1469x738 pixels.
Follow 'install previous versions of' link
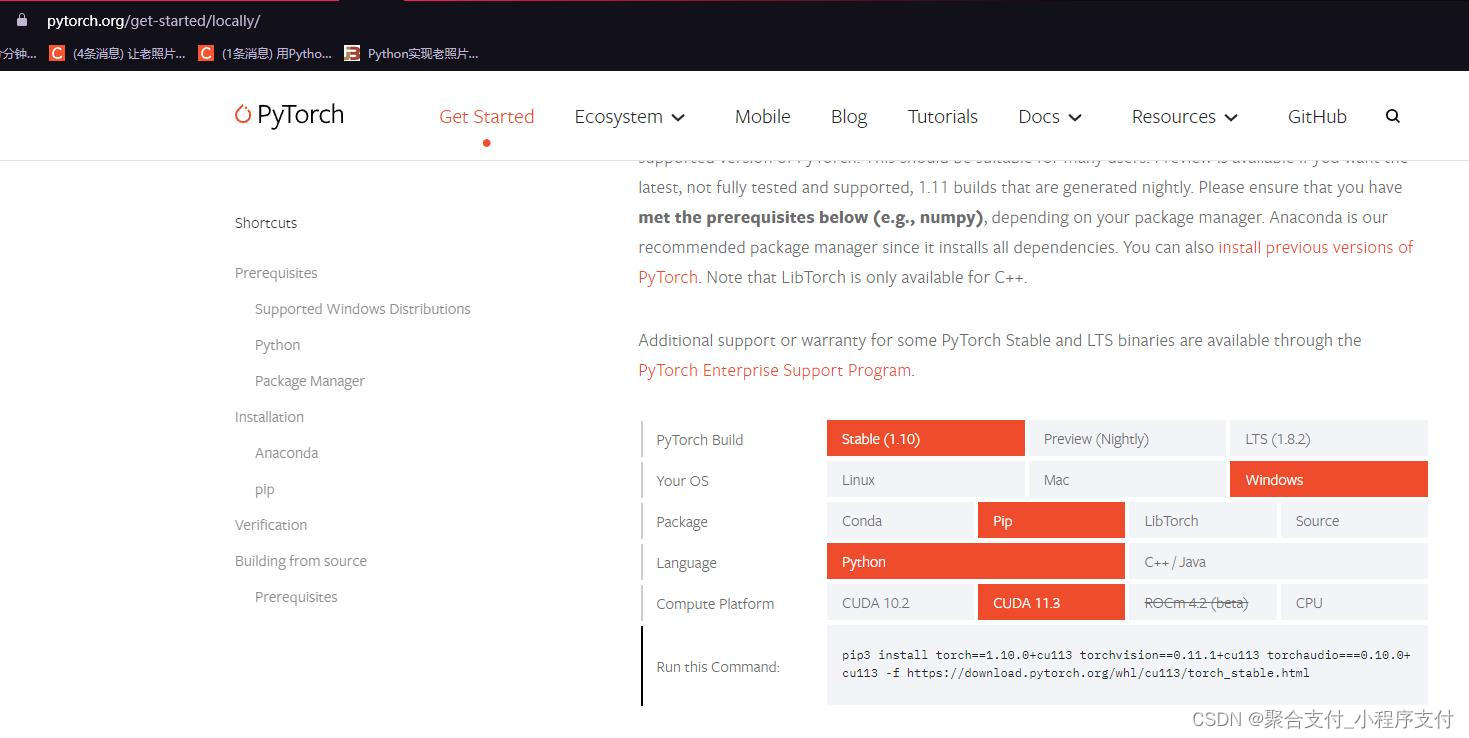(1315, 247)
